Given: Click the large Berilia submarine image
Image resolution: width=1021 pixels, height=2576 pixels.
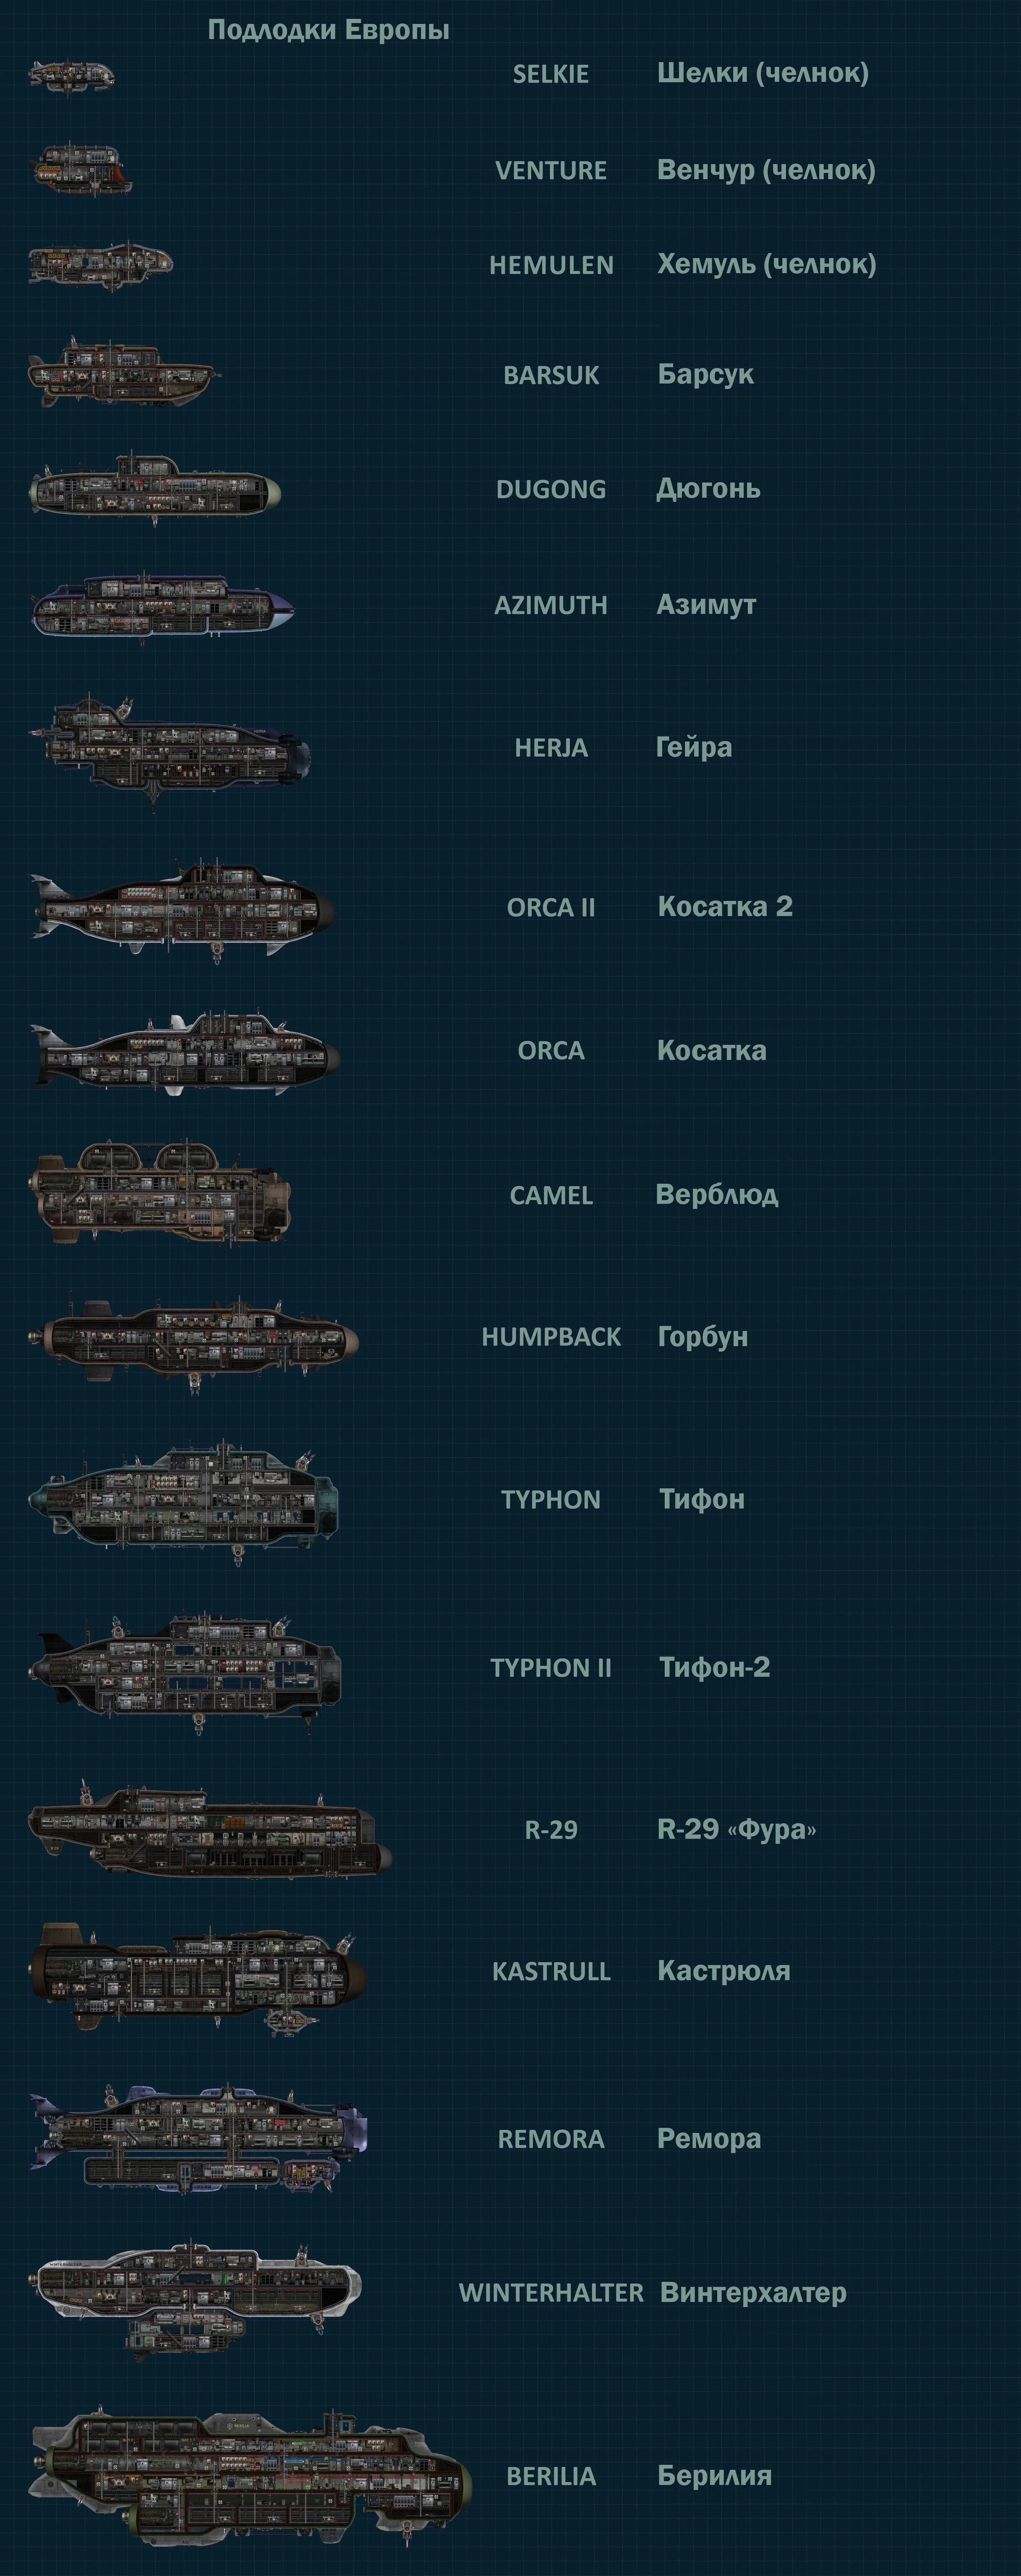Looking at the screenshot, I should click(250, 2476).
